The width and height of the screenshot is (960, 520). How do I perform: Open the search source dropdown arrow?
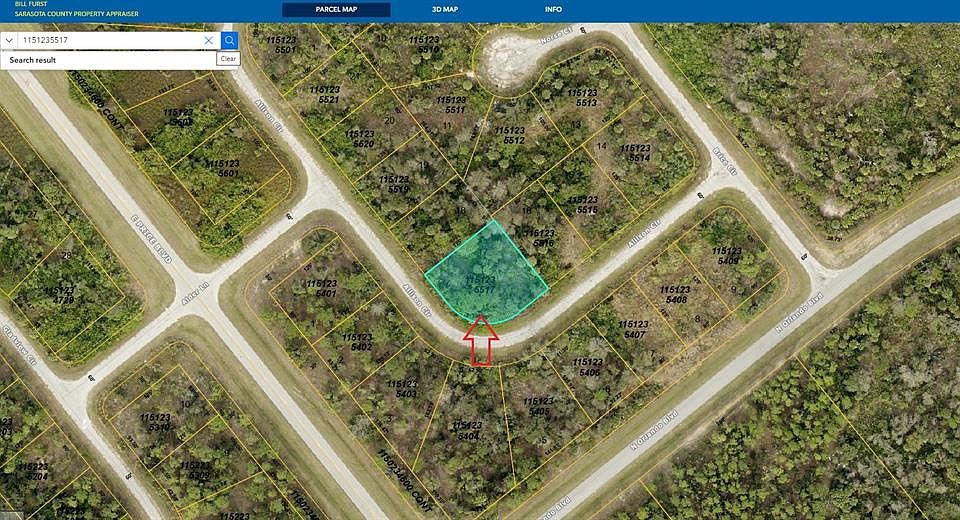9,40
